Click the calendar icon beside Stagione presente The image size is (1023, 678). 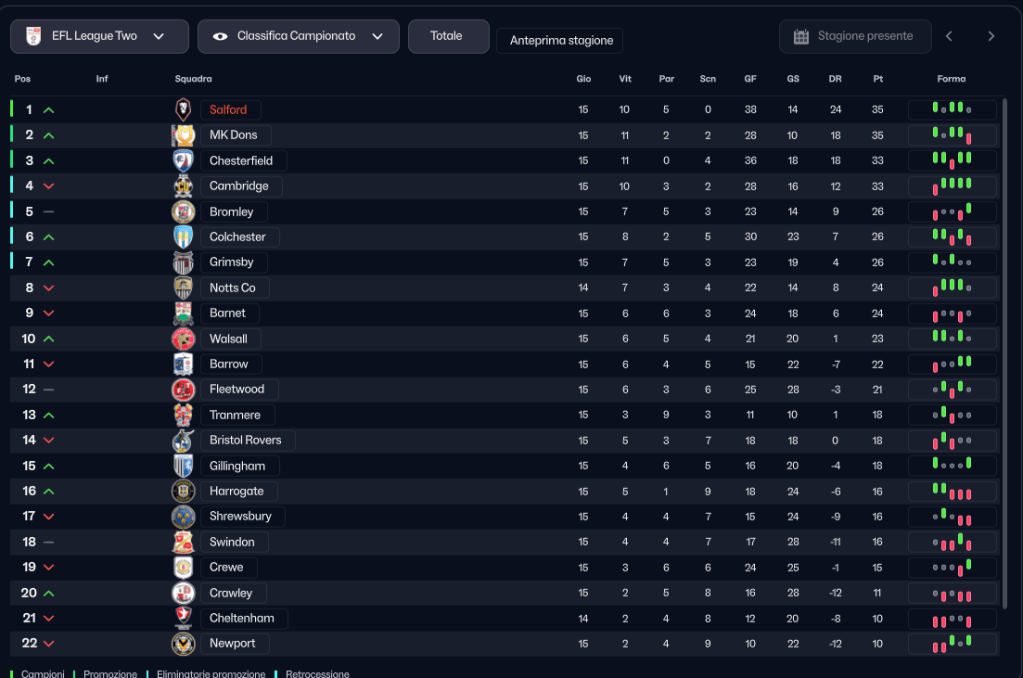point(801,37)
